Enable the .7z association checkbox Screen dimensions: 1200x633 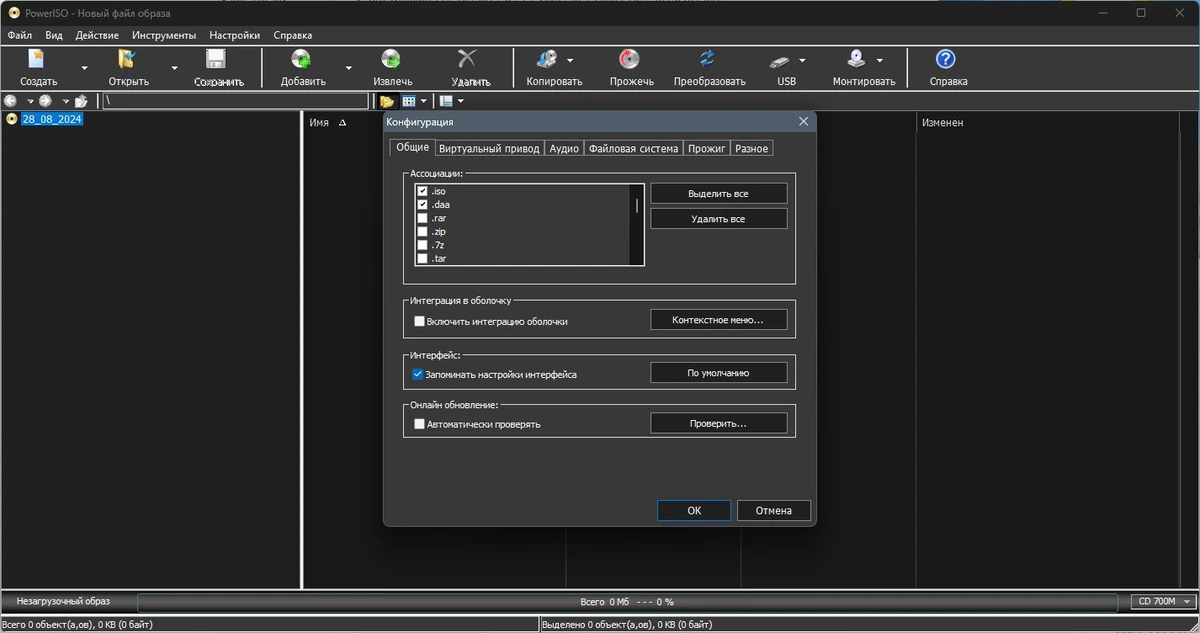[x=422, y=245]
